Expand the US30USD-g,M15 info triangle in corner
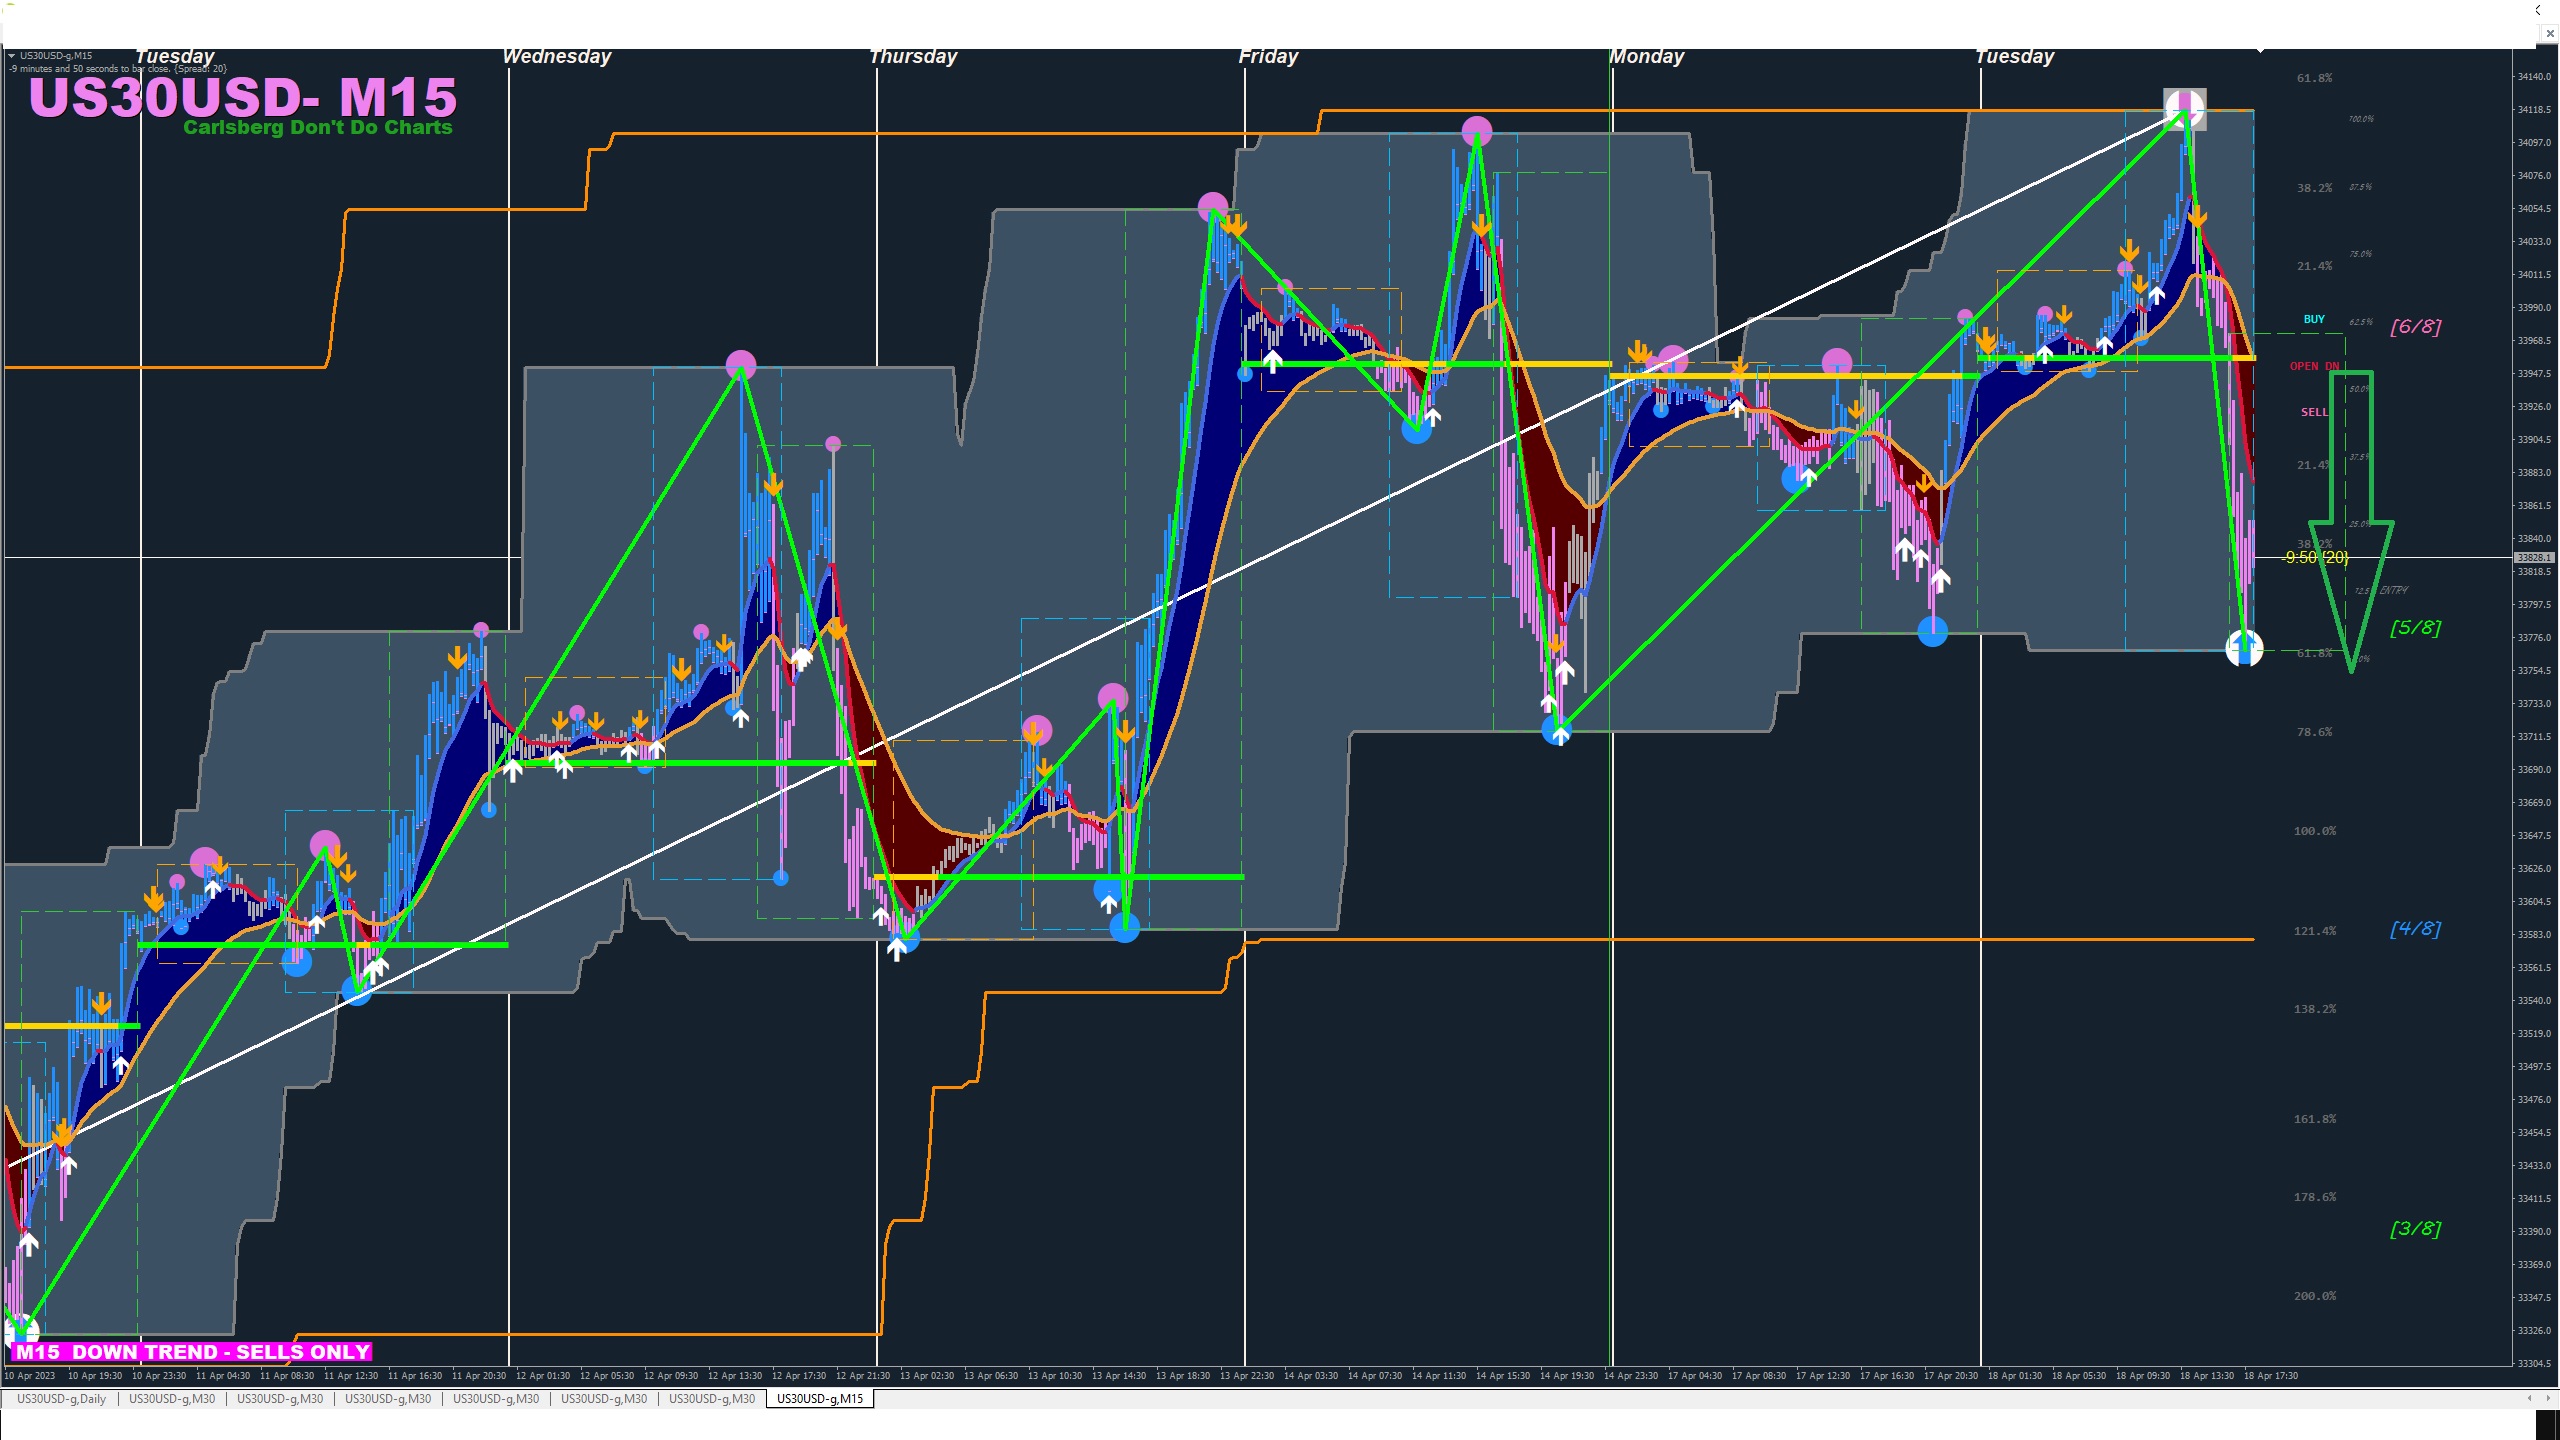 click(x=12, y=56)
